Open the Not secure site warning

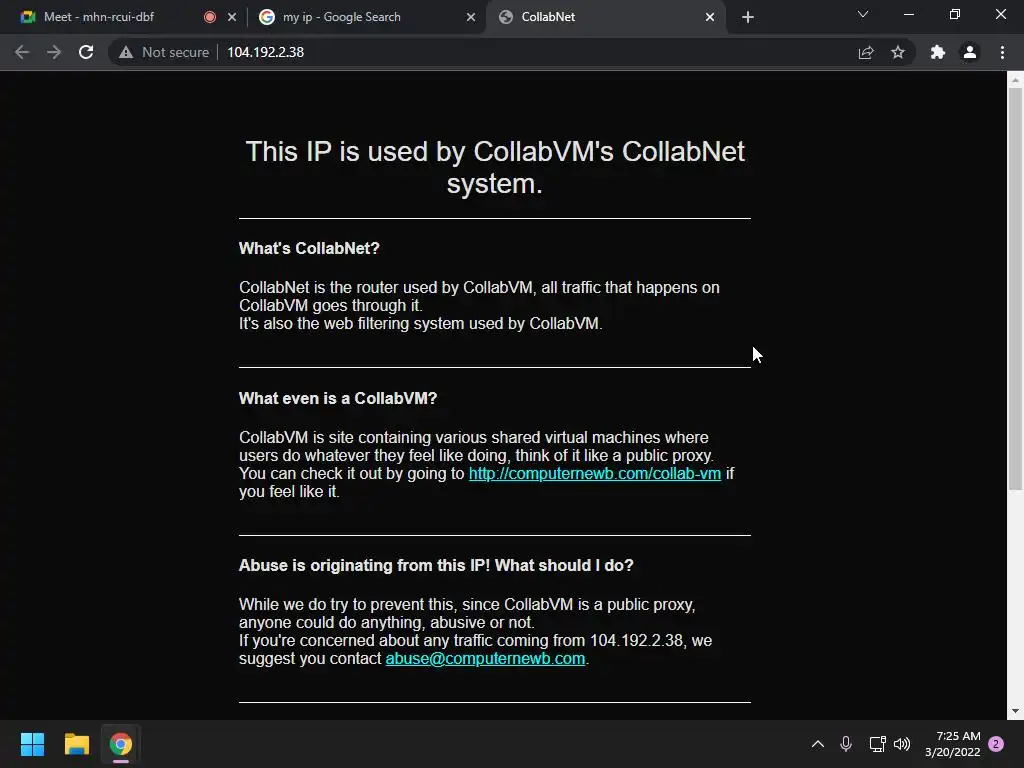pyautogui.click(x=163, y=52)
